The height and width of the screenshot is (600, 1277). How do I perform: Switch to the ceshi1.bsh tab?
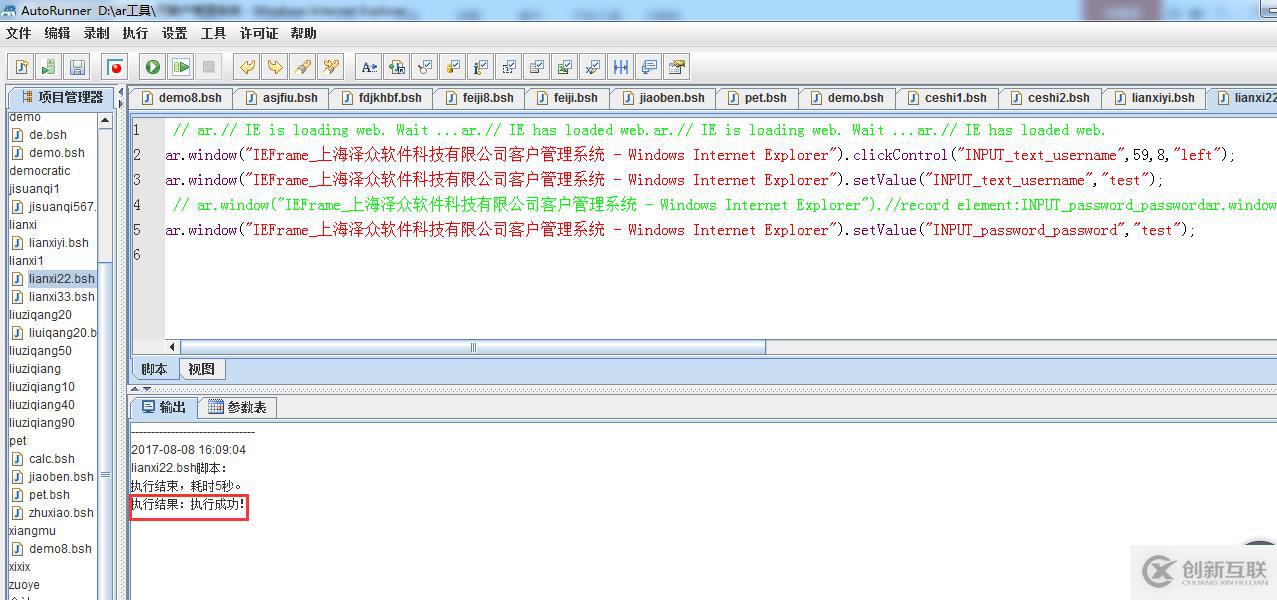947,98
